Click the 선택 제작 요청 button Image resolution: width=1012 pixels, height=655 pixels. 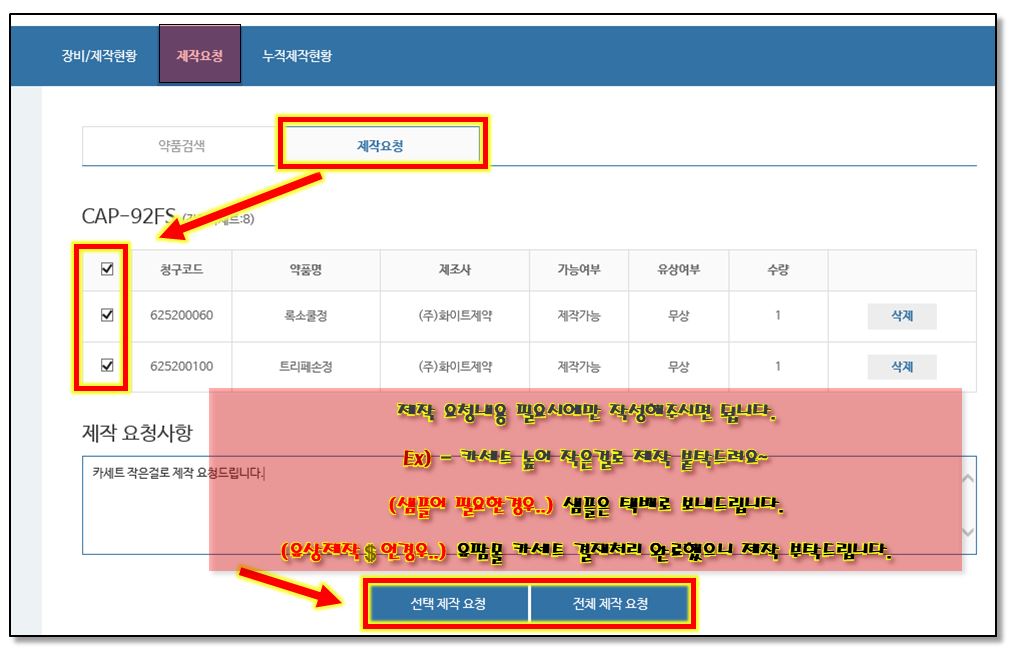click(x=448, y=604)
